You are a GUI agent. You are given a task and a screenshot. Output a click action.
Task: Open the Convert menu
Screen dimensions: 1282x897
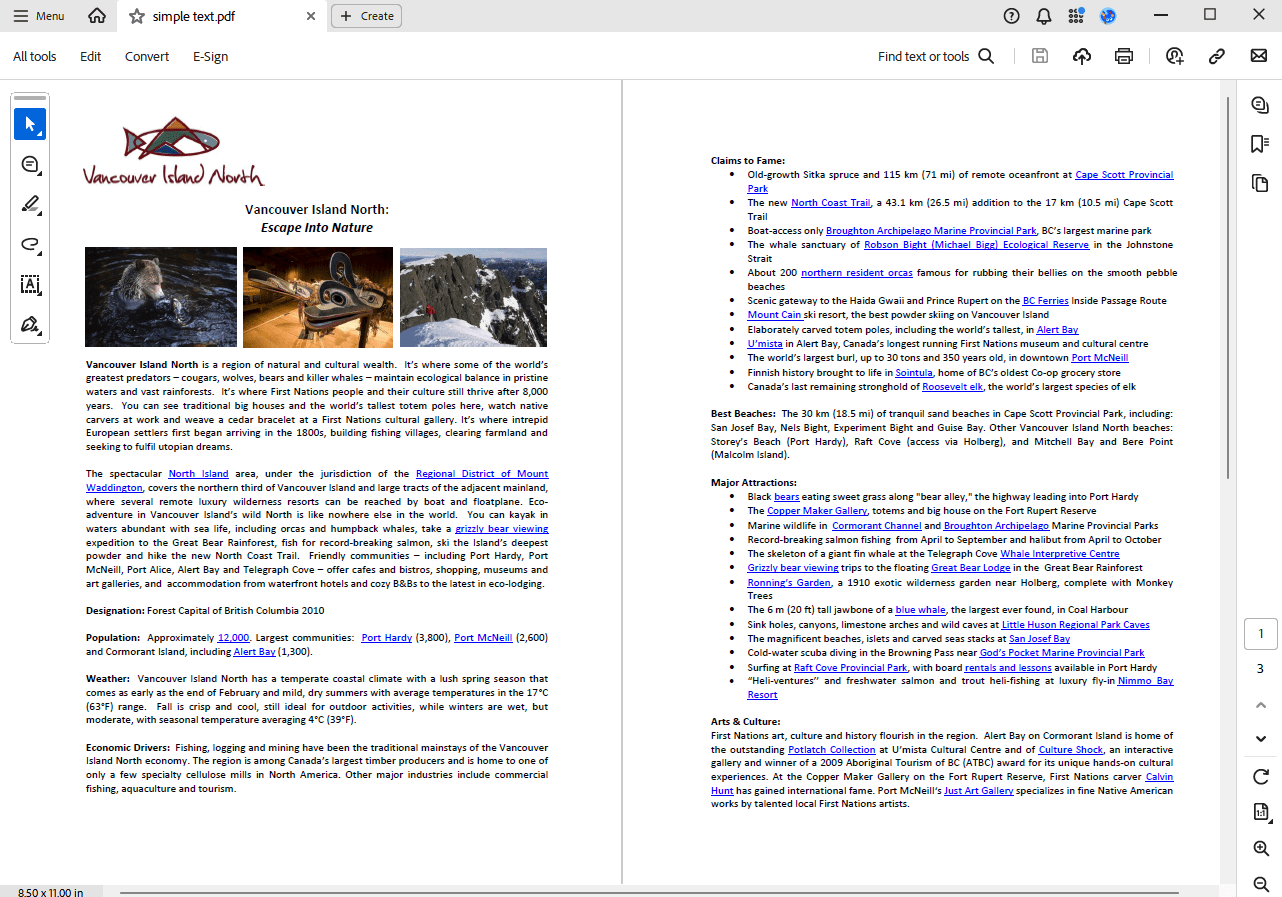pyautogui.click(x=147, y=56)
